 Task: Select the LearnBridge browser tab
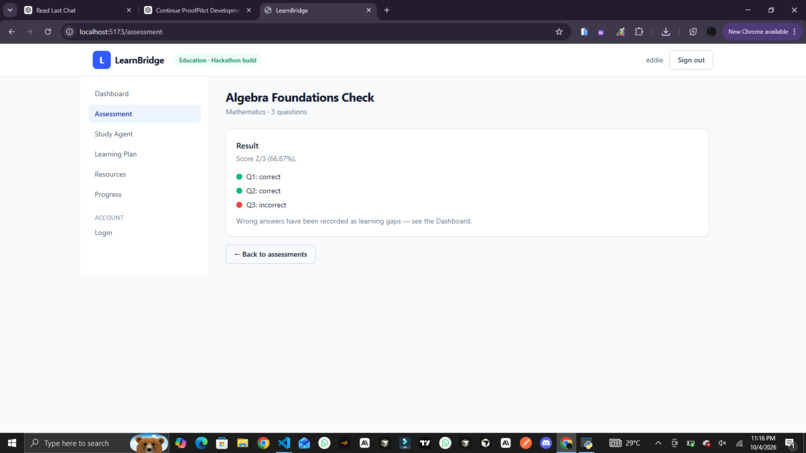pos(318,10)
